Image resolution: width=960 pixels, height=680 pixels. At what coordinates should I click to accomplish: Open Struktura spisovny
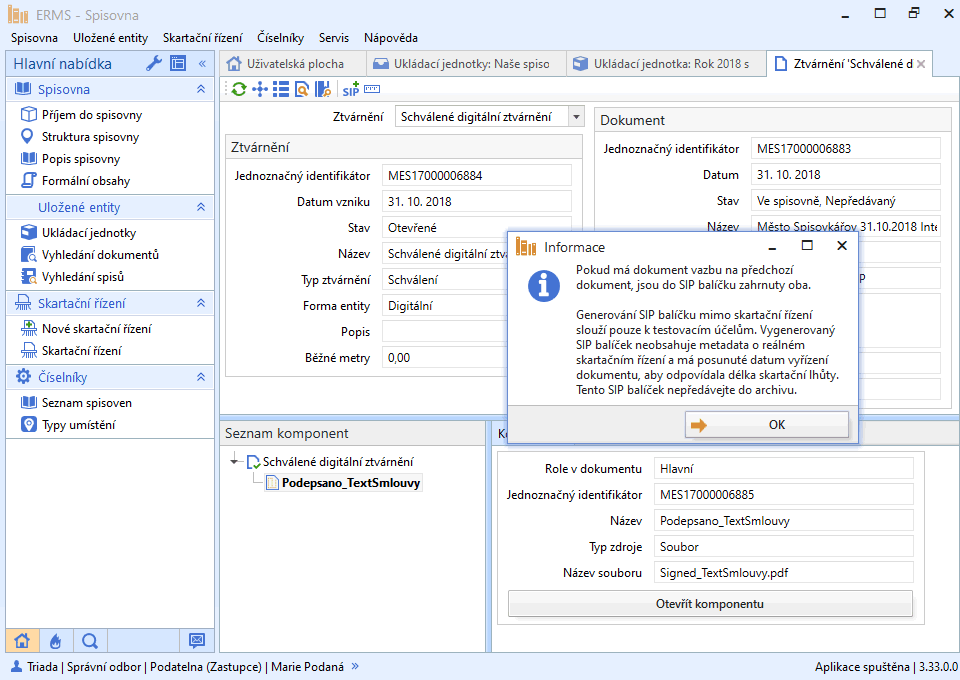tap(90, 137)
